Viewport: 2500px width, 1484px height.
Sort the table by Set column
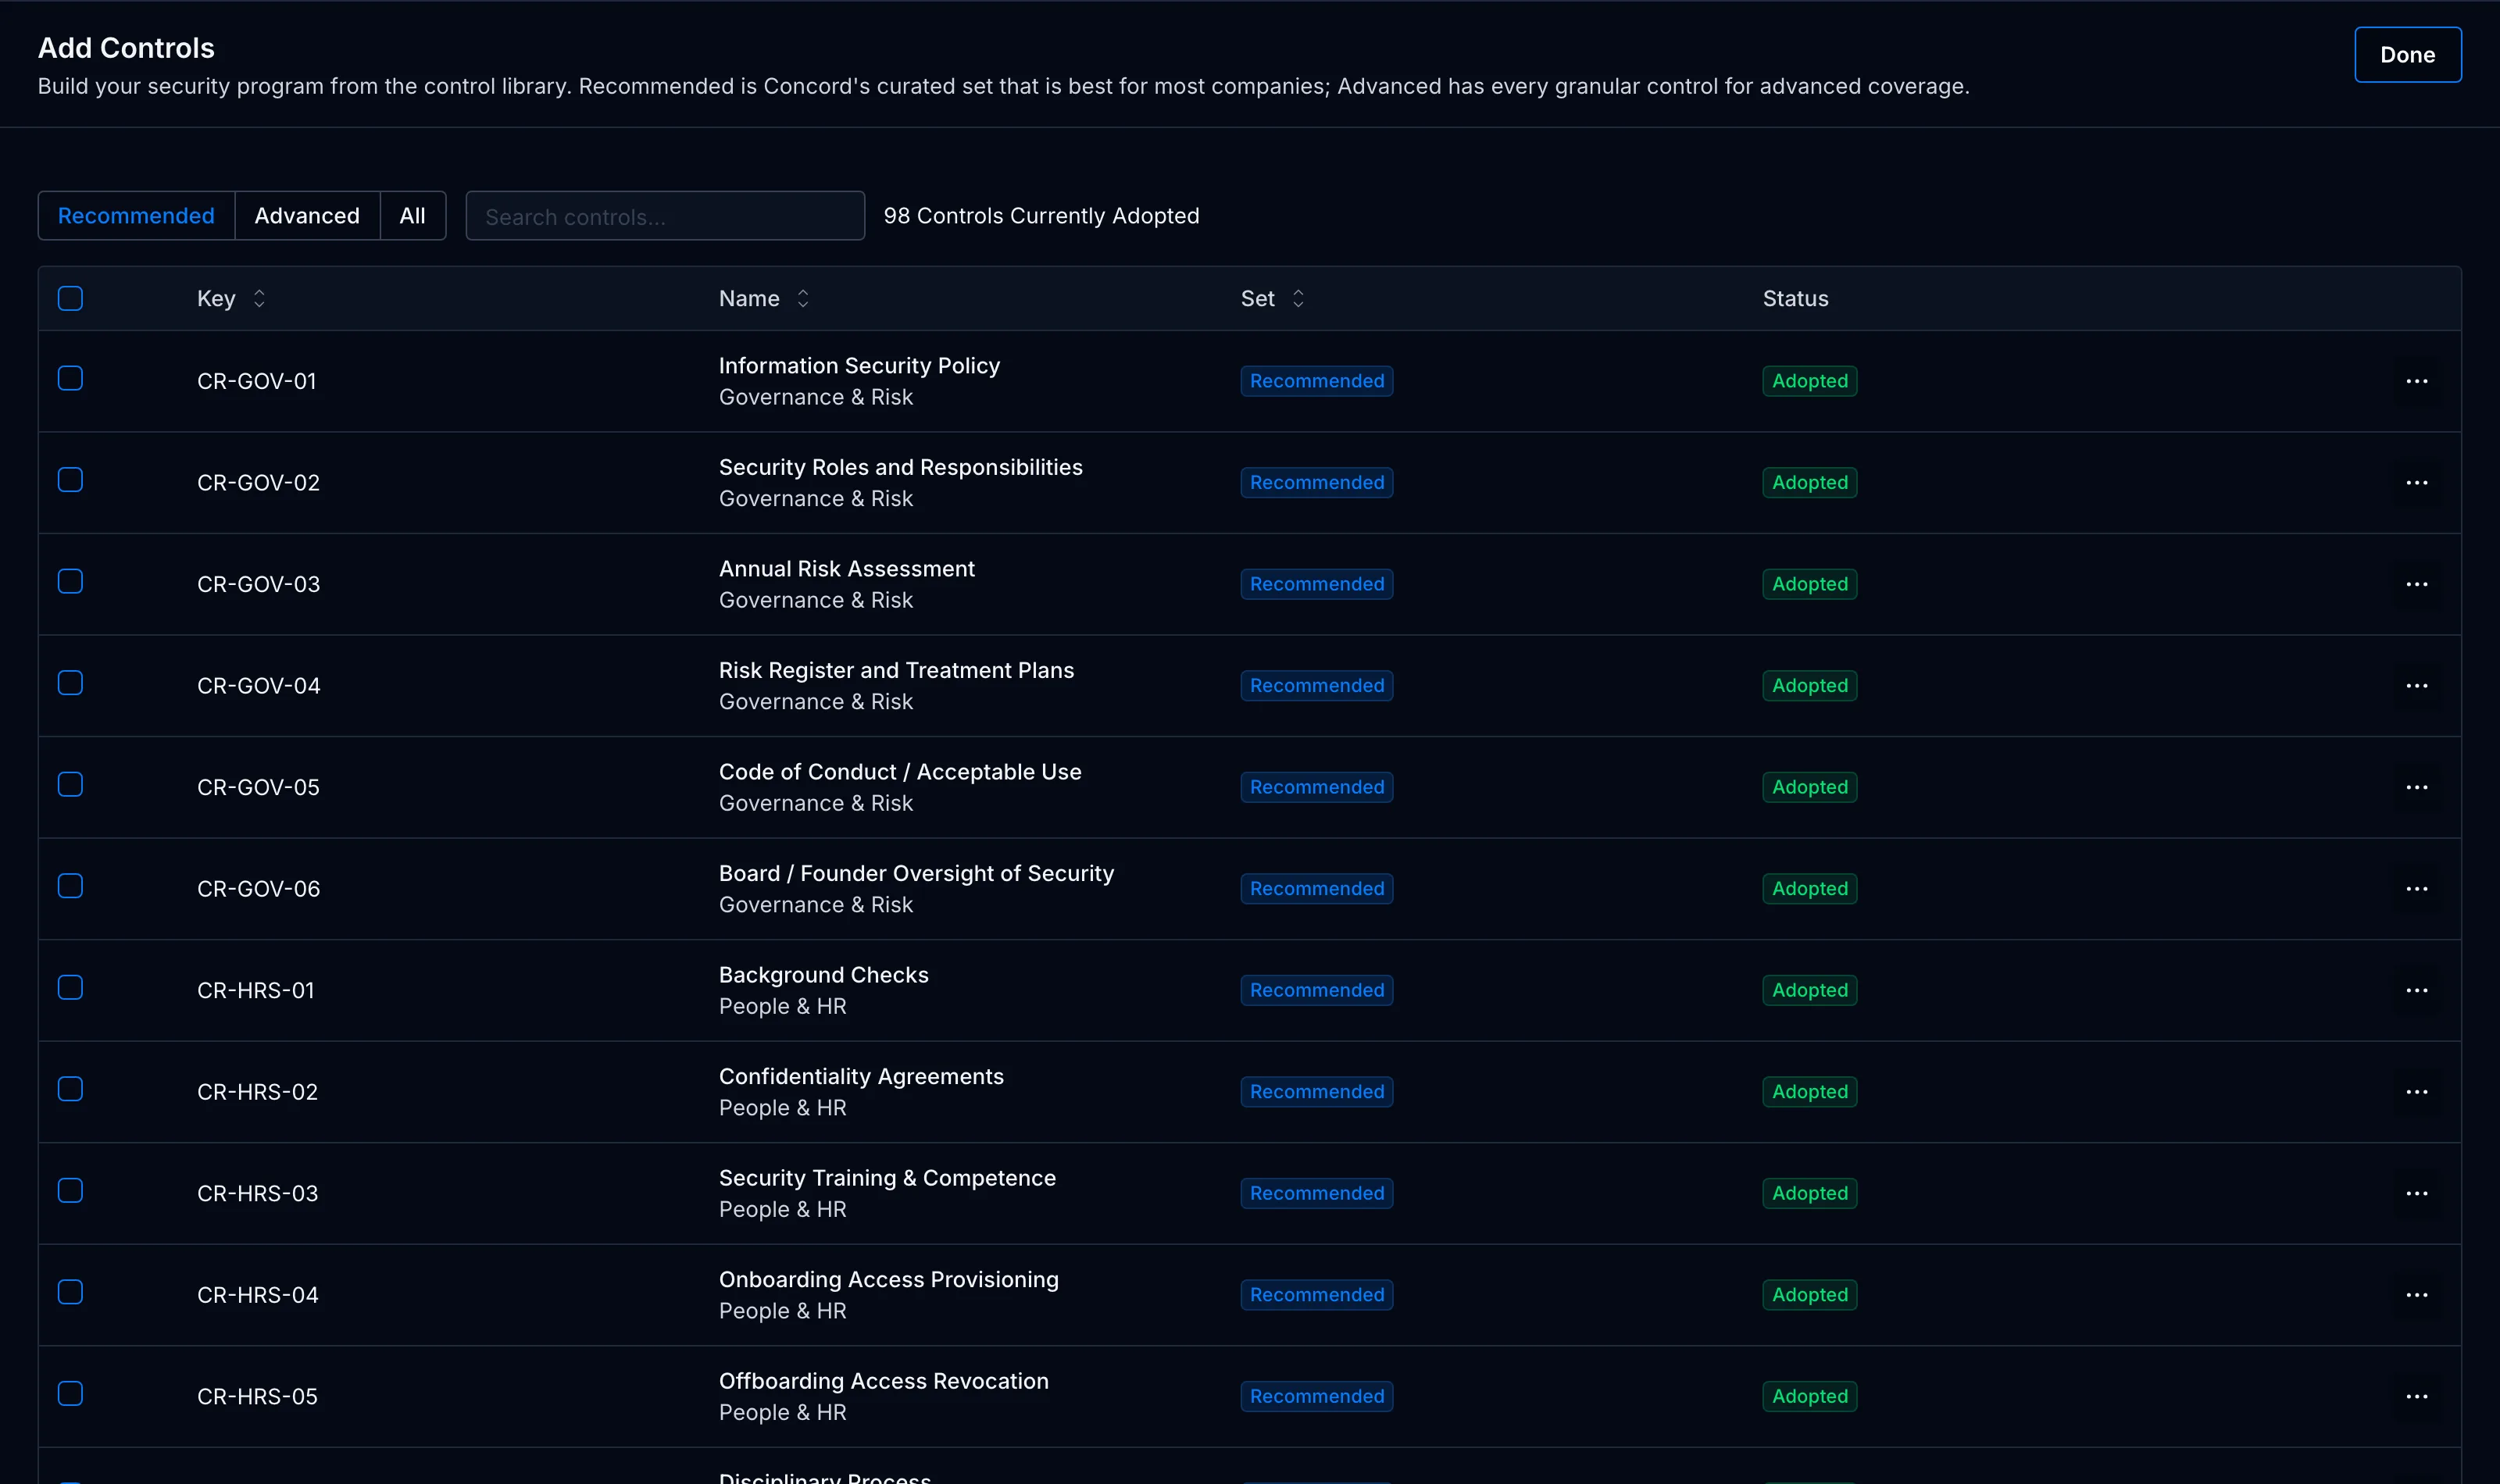tap(1272, 299)
